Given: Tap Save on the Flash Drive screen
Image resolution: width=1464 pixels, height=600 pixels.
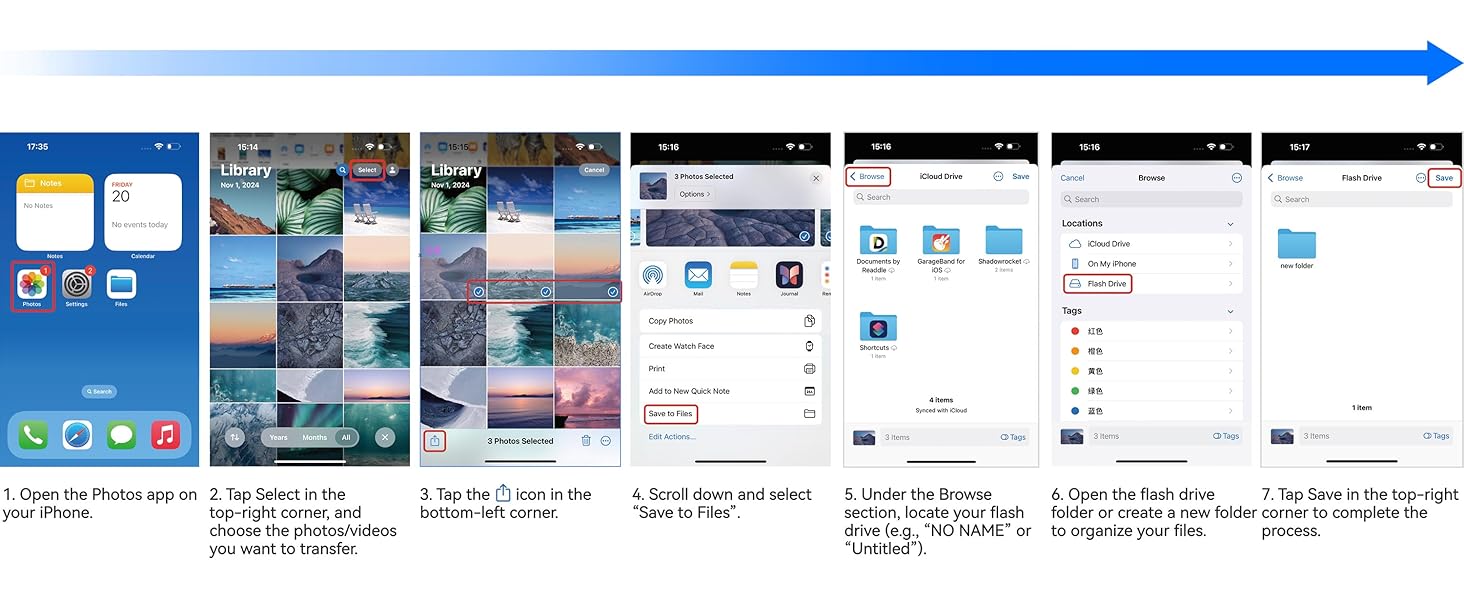Looking at the screenshot, I should click(x=1444, y=178).
